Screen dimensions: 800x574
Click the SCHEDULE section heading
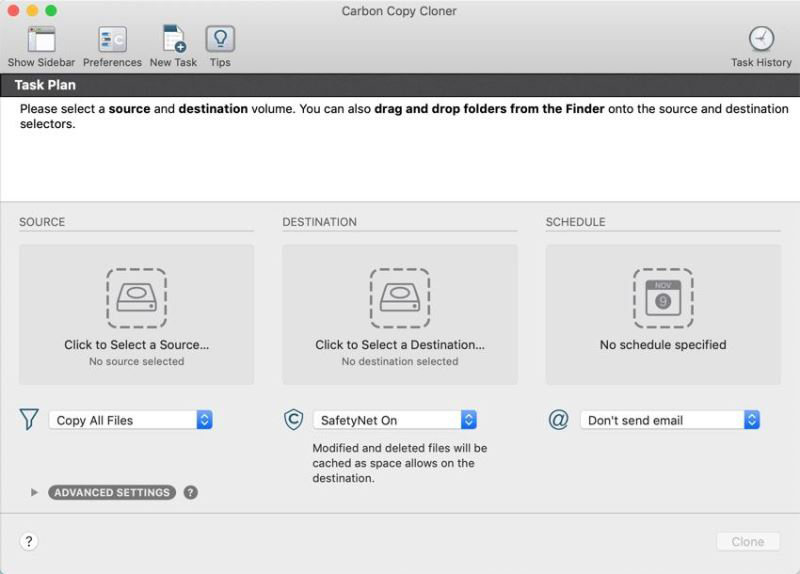(x=576, y=222)
